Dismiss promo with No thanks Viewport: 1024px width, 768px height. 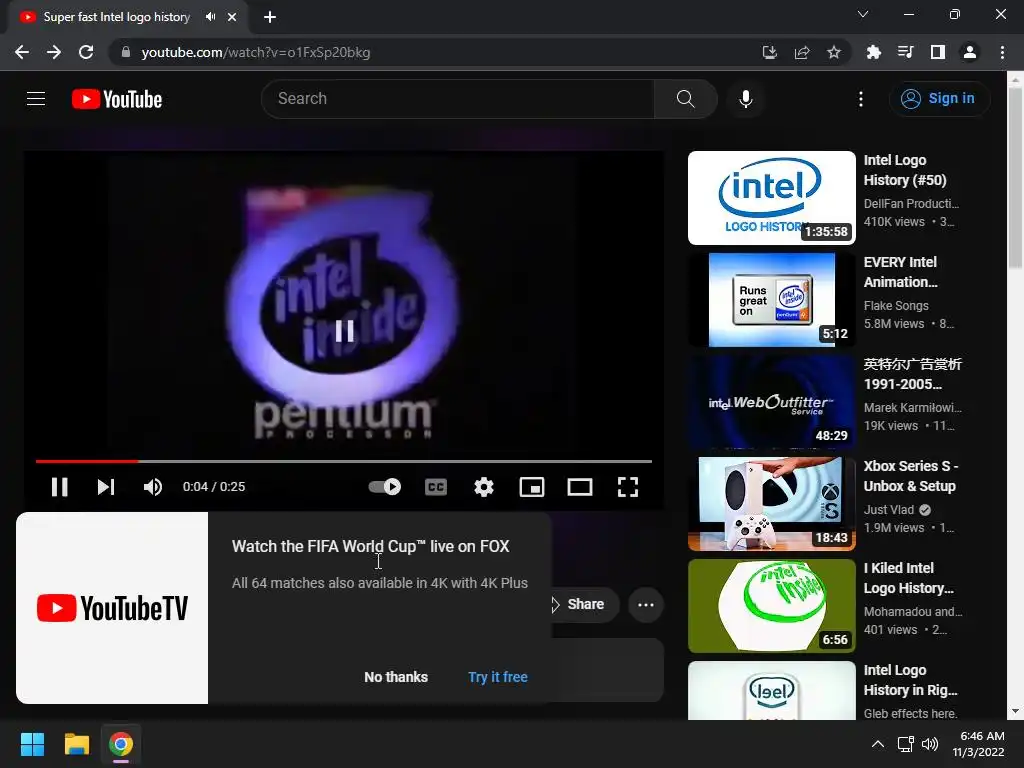point(396,677)
